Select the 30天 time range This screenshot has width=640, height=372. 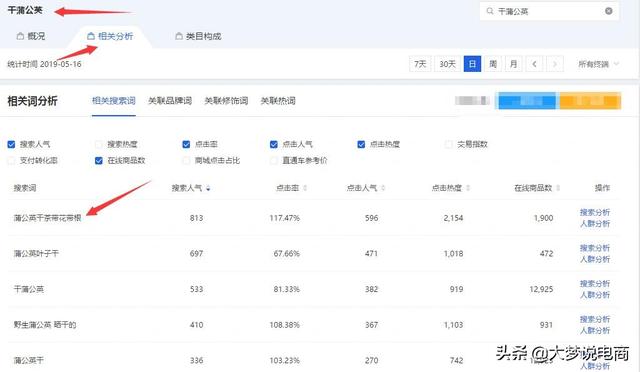pyautogui.click(x=447, y=64)
